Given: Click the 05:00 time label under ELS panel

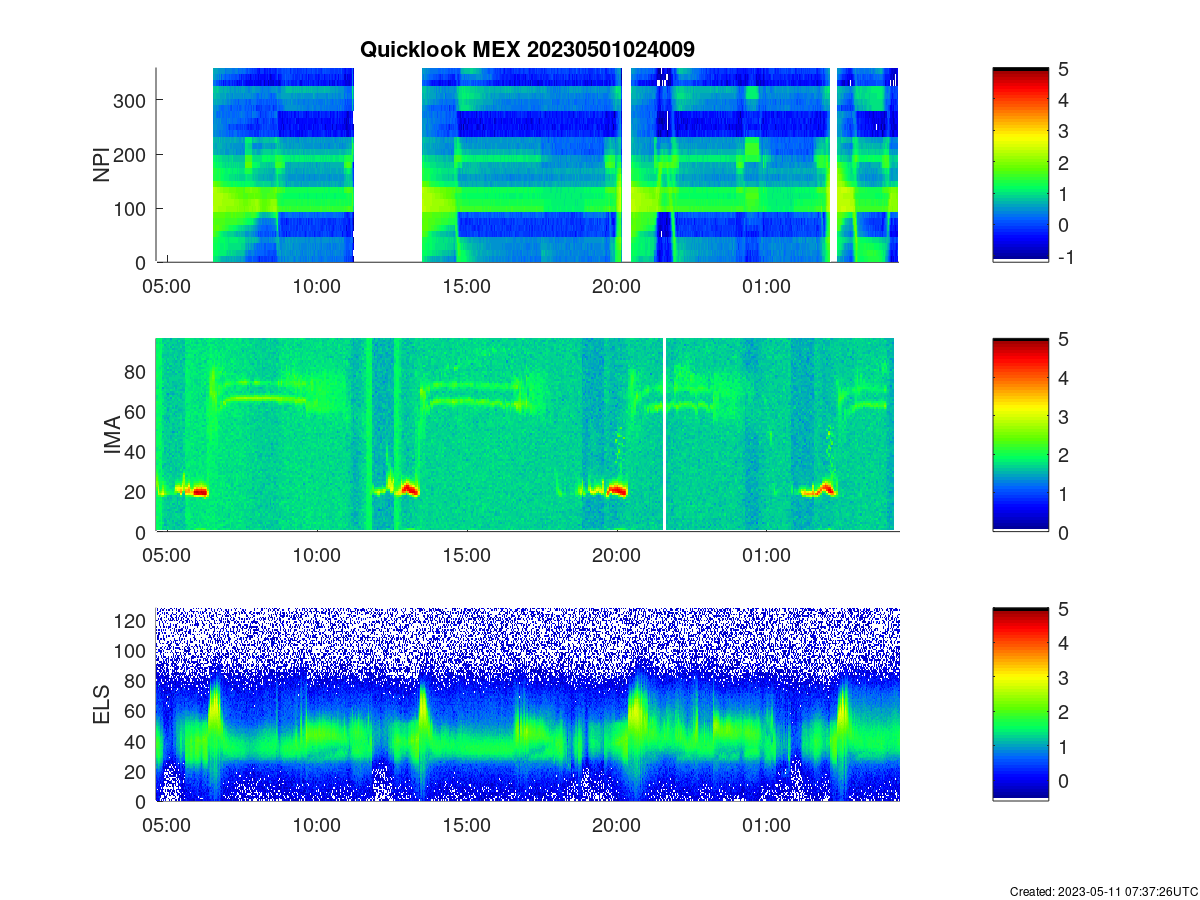Looking at the screenshot, I should (167, 826).
